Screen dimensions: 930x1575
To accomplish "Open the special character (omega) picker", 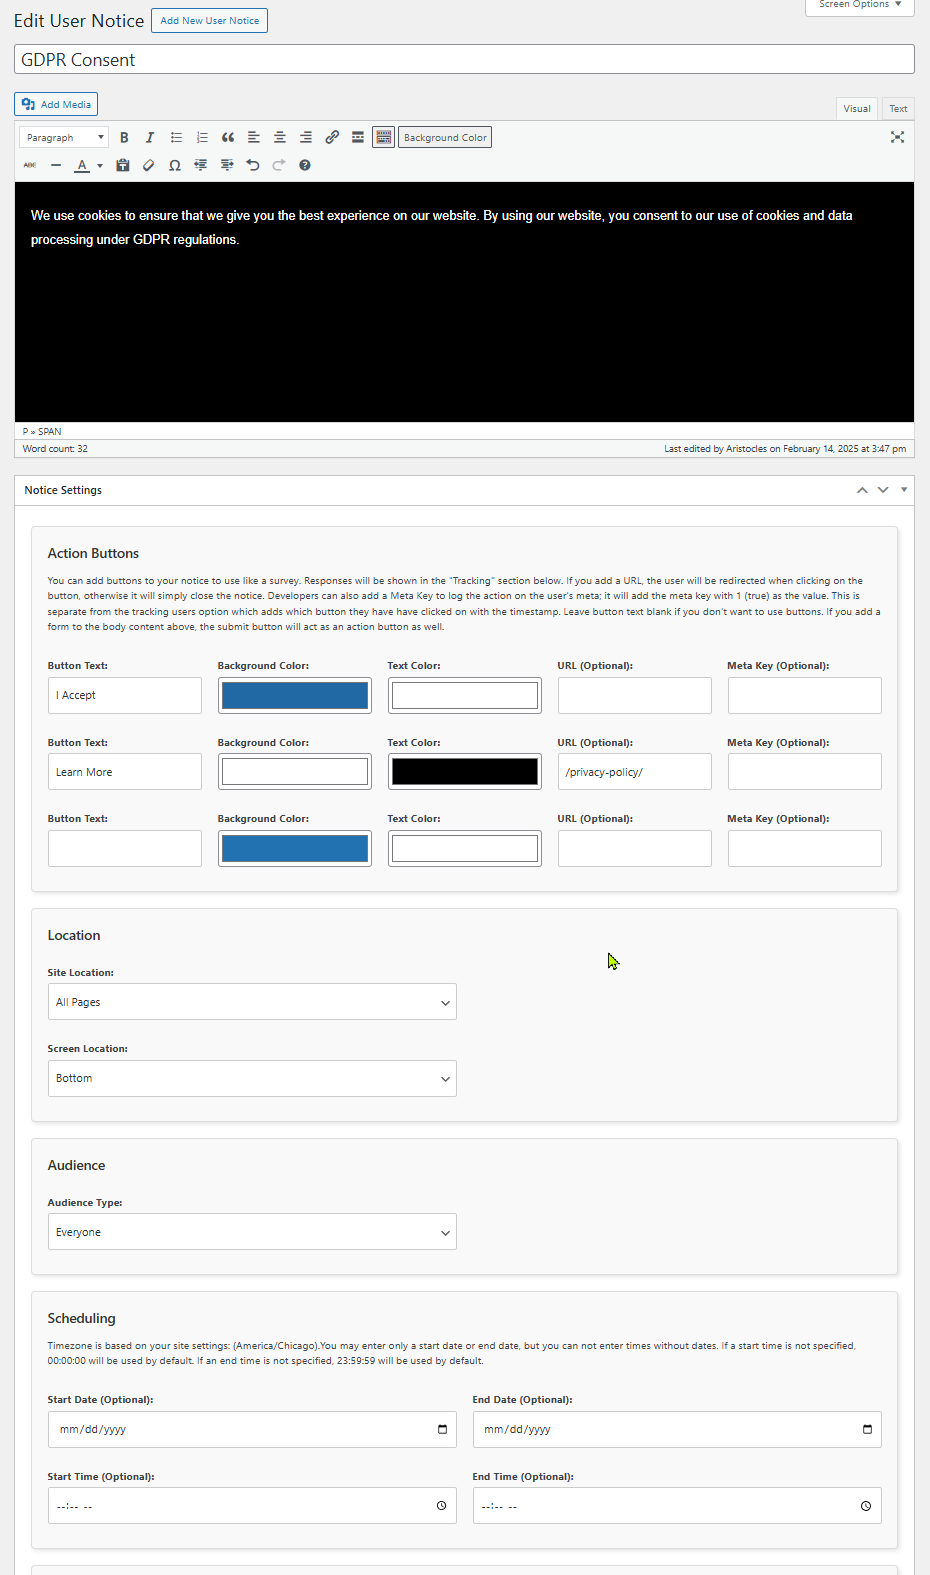I will point(175,165).
